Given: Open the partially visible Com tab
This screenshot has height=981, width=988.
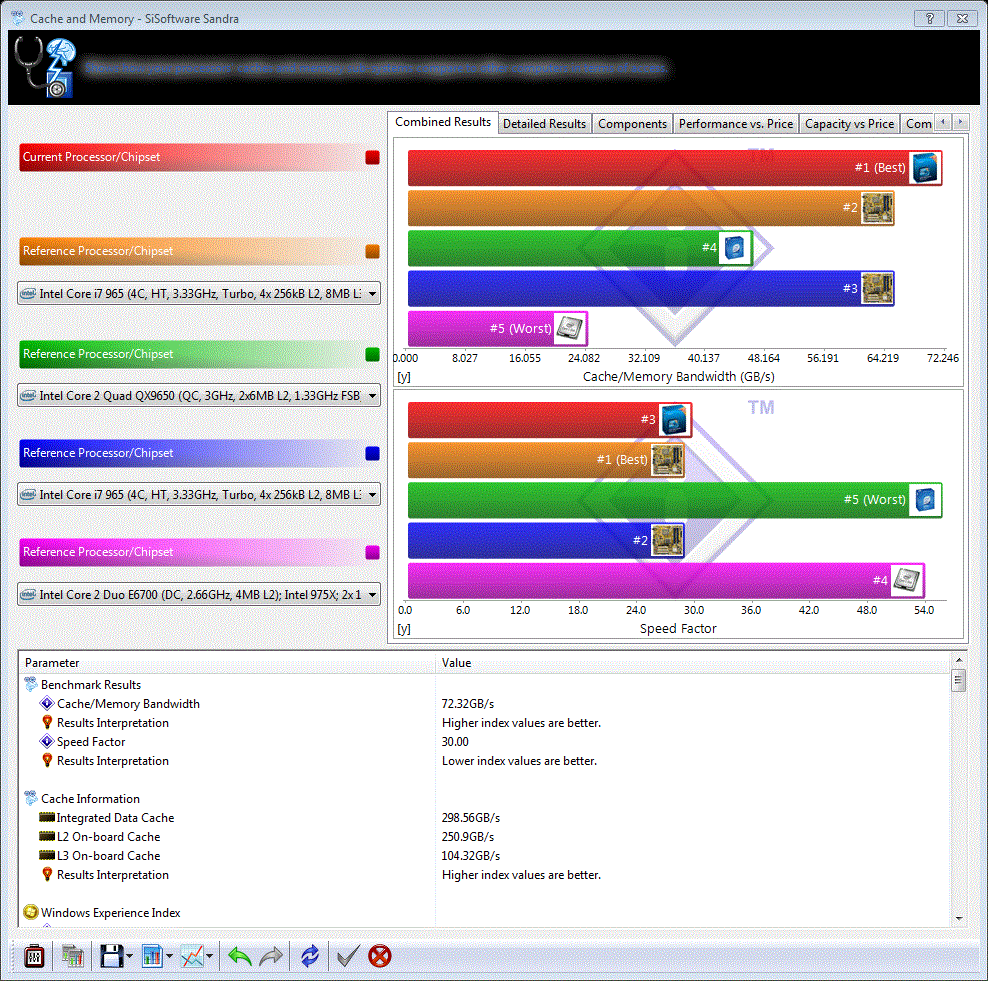Looking at the screenshot, I should pyautogui.click(x=918, y=124).
